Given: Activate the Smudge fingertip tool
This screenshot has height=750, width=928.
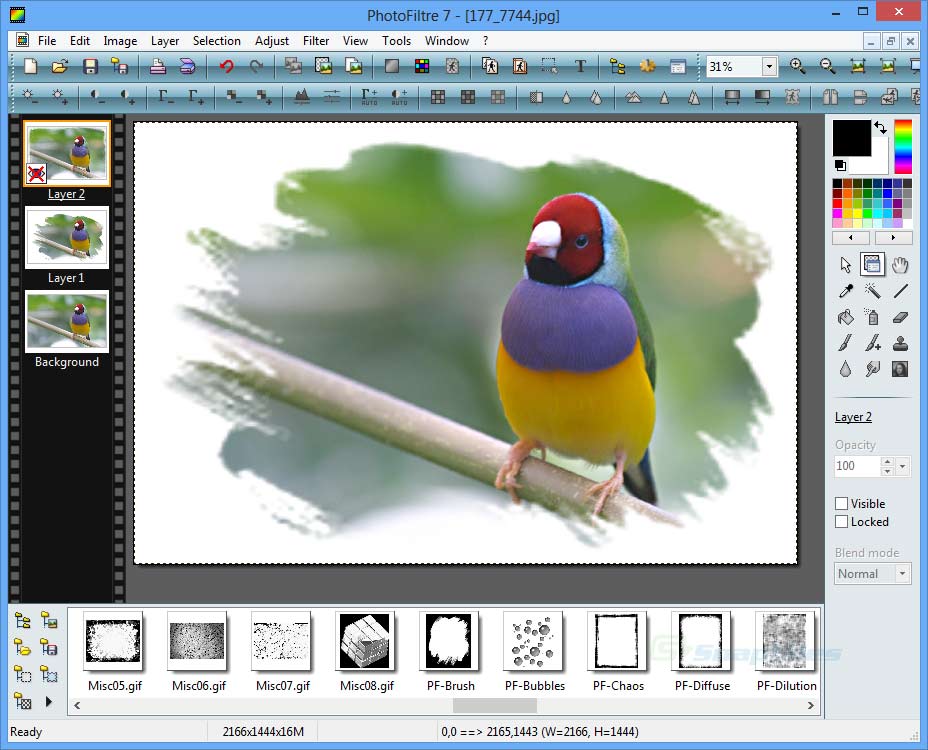Looking at the screenshot, I should 872,368.
